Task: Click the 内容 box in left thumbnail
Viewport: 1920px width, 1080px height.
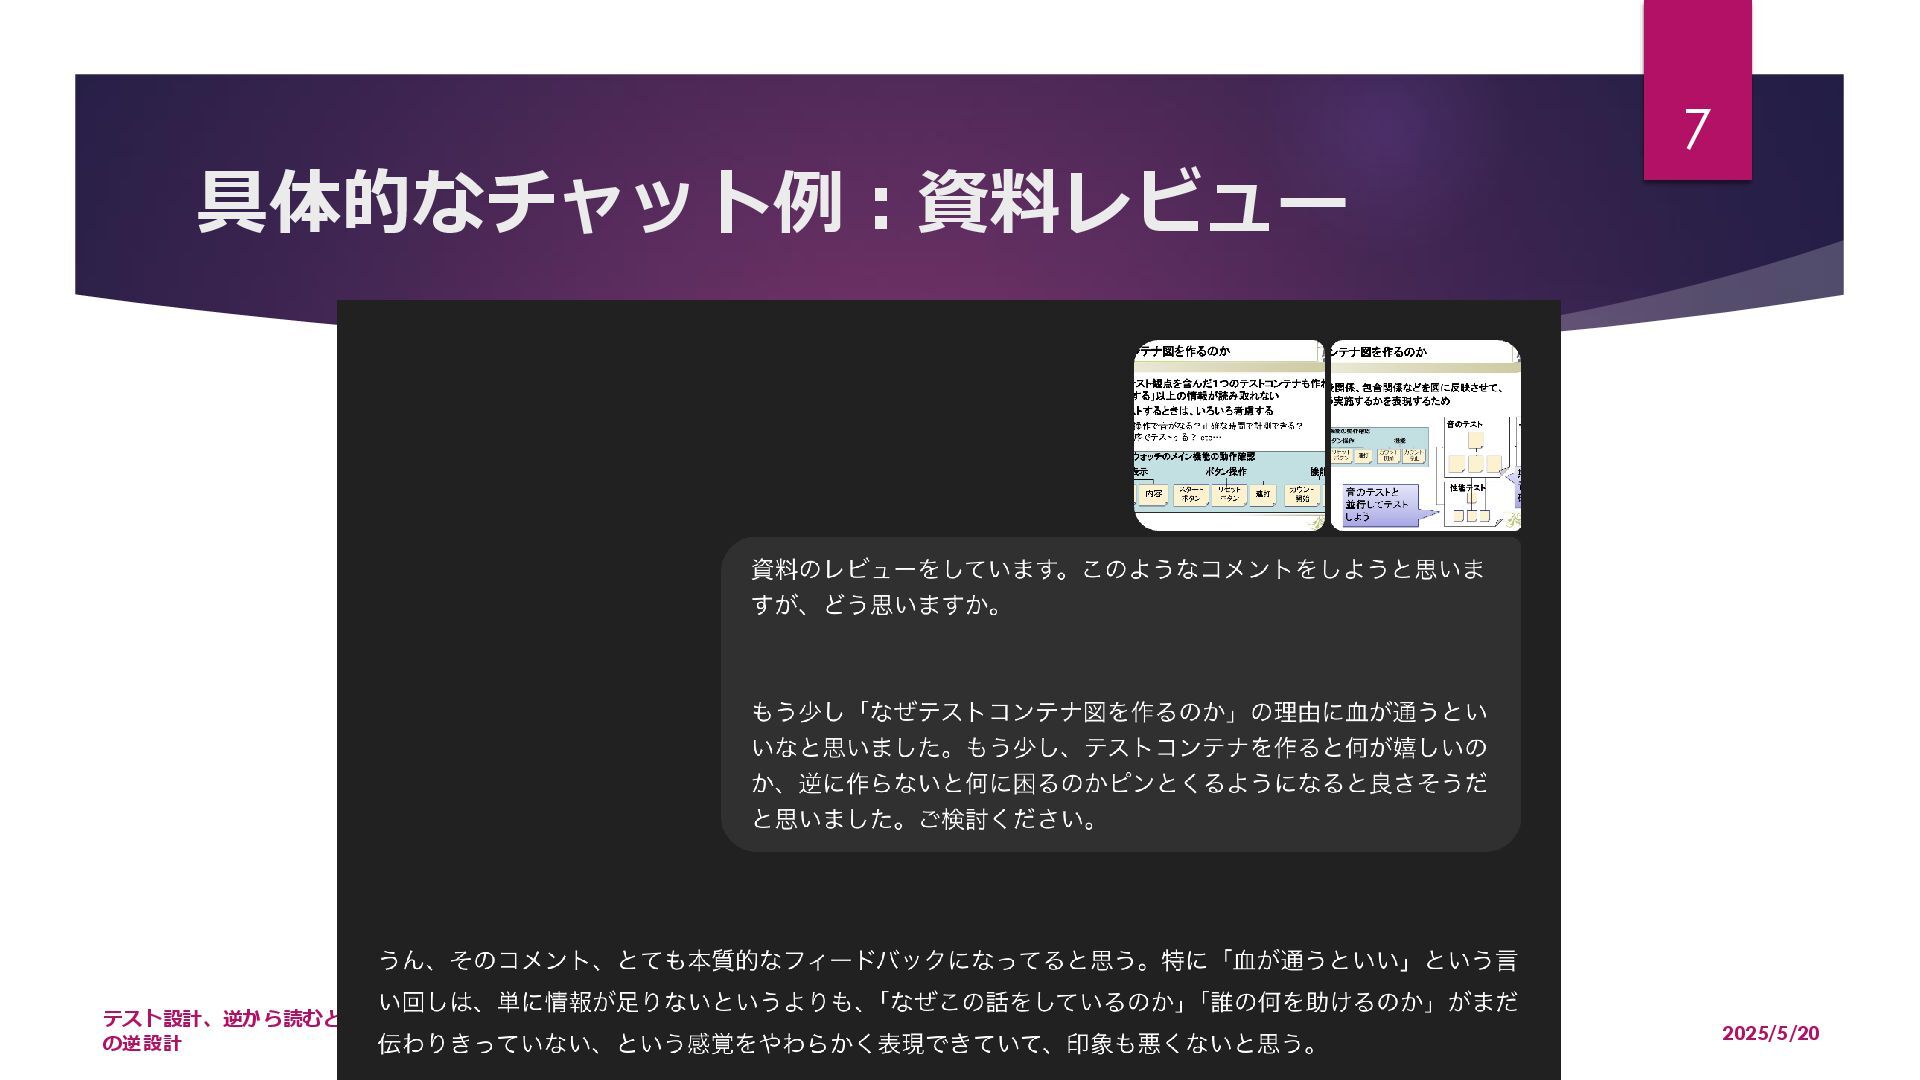Action: coord(1153,494)
